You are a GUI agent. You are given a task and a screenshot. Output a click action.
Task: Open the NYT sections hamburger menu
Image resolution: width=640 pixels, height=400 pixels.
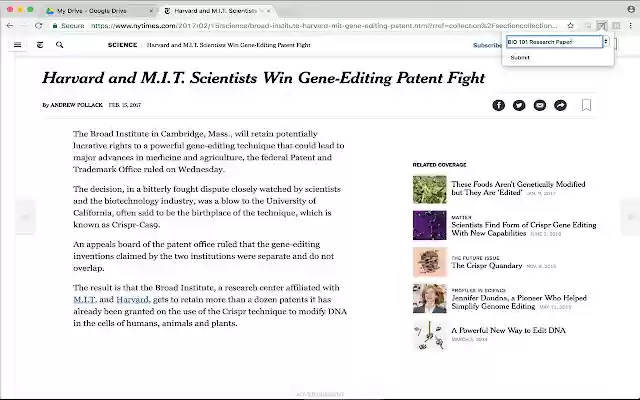(18, 45)
